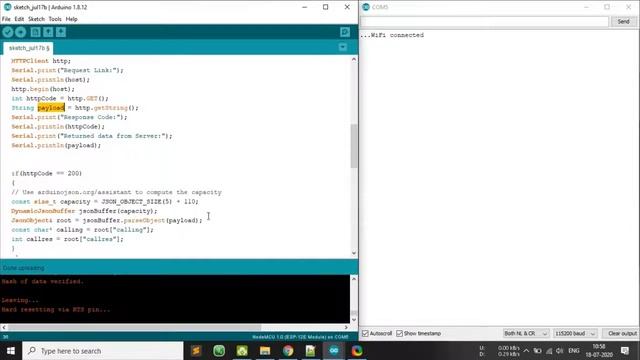Open the 115200 baud rate dropdown
Viewport: 640px width, 360px height.
coord(575,333)
